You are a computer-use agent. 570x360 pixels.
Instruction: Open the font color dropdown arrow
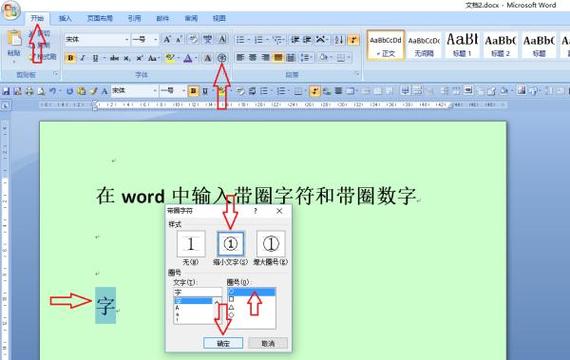coord(196,58)
